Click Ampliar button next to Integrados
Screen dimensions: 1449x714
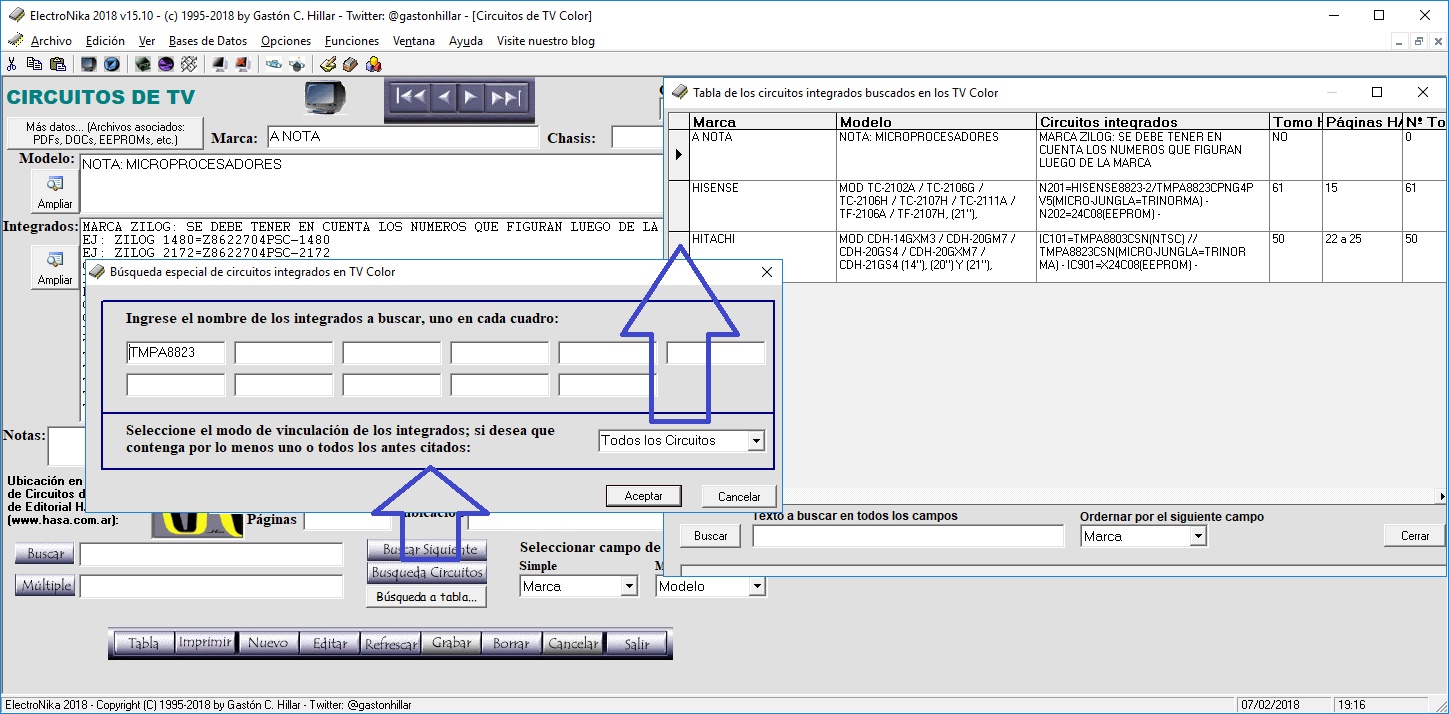[55, 267]
